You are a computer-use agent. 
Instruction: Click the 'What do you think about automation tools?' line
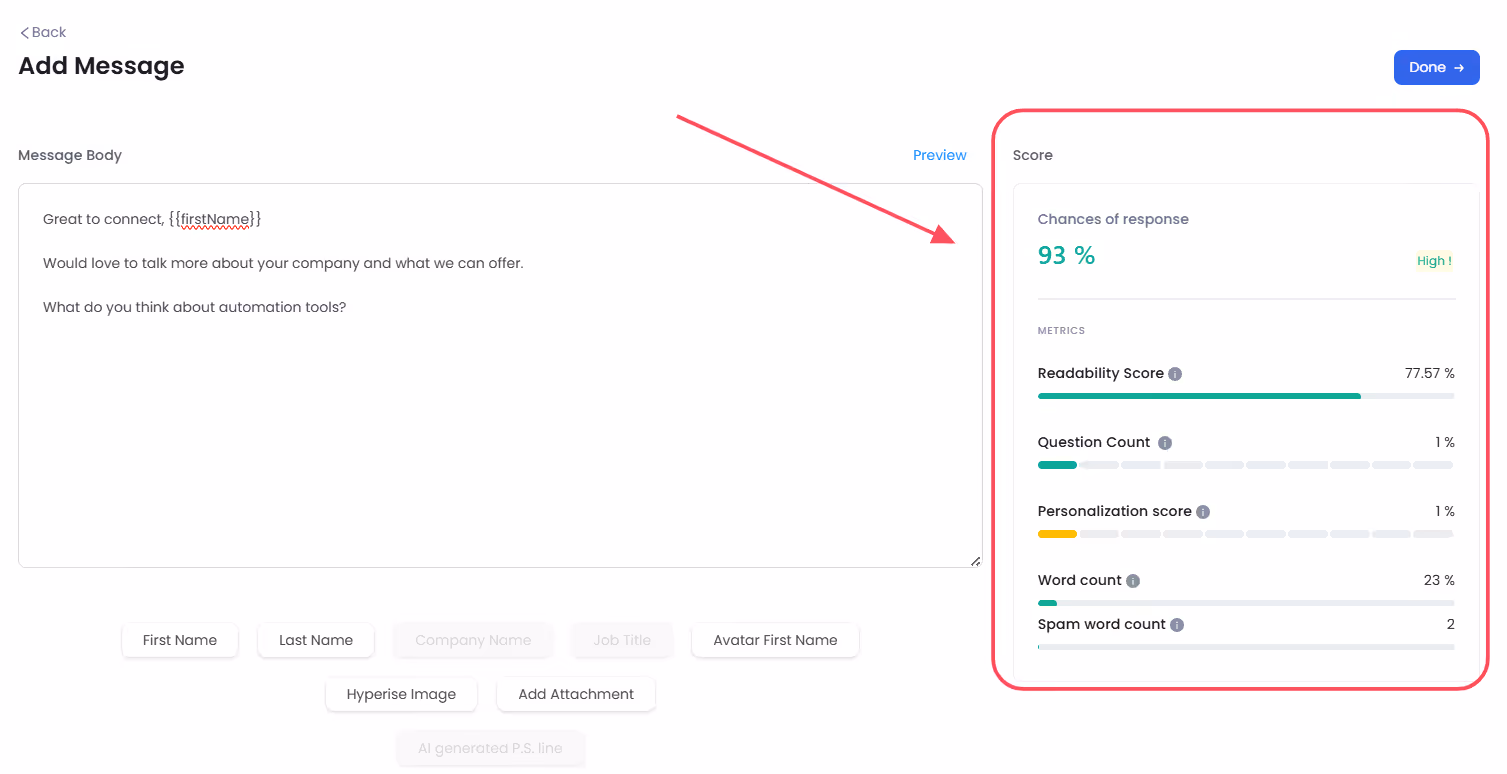(194, 307)
